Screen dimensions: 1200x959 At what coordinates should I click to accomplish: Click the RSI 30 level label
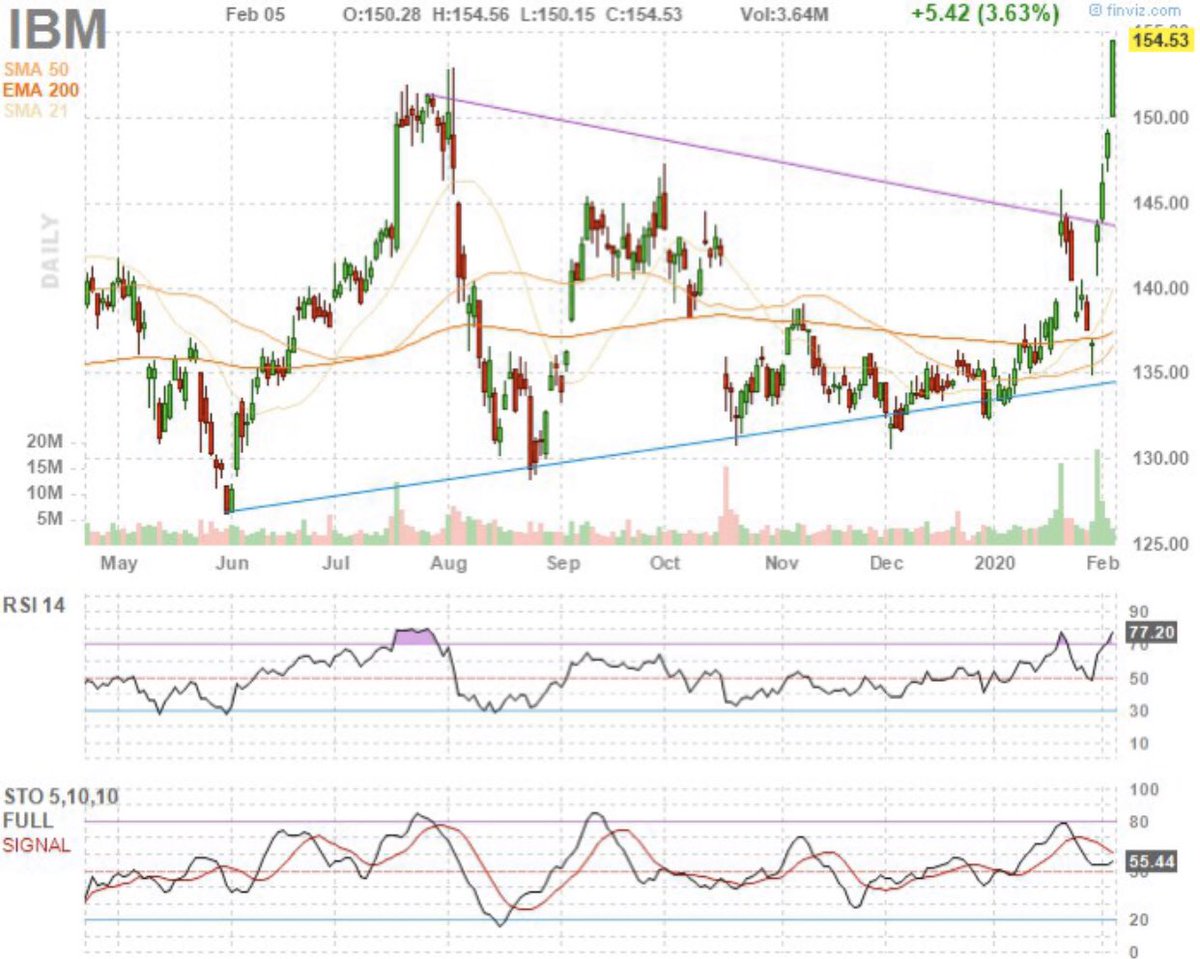click(1137, 711)
